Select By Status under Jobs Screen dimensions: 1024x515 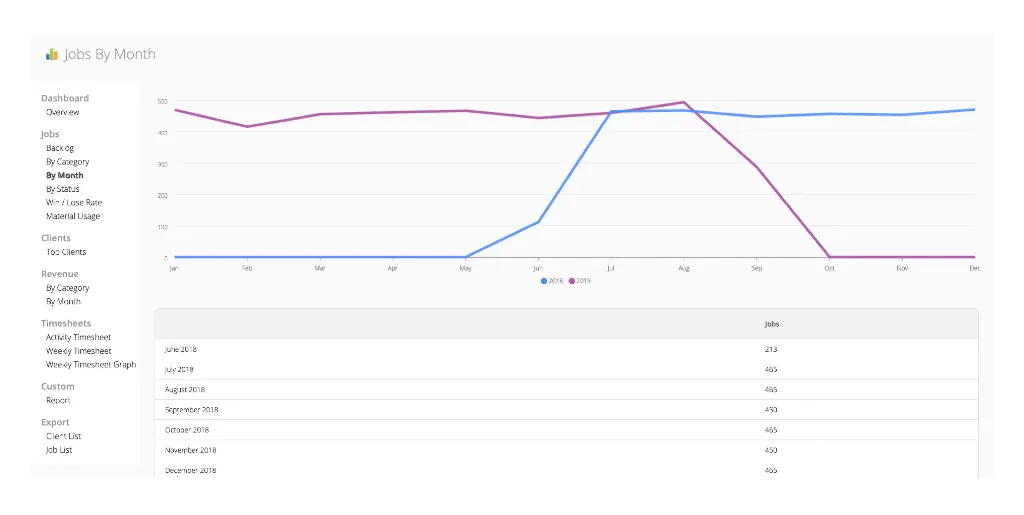point(62,189)
